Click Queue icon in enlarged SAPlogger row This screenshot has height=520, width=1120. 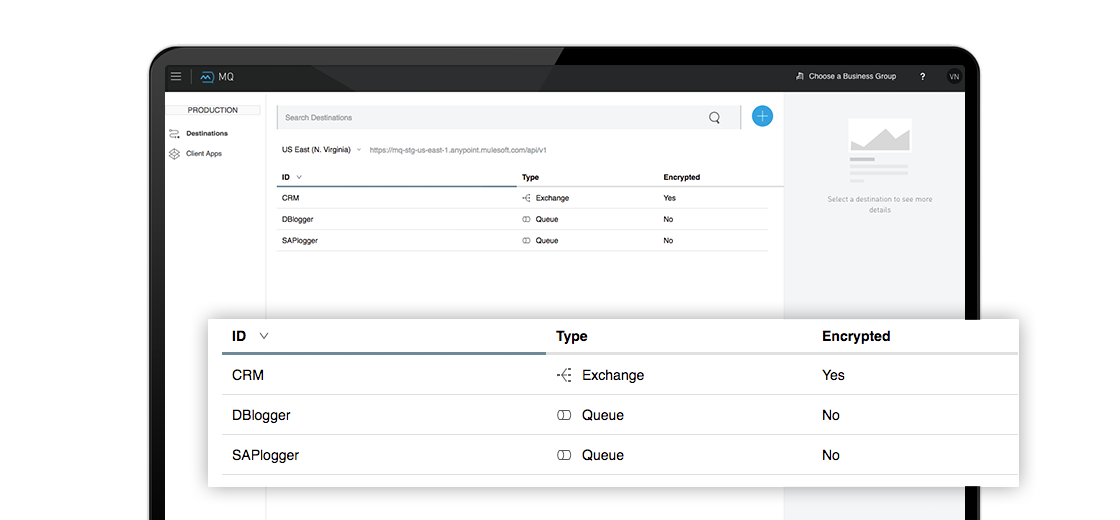point(564,455)
